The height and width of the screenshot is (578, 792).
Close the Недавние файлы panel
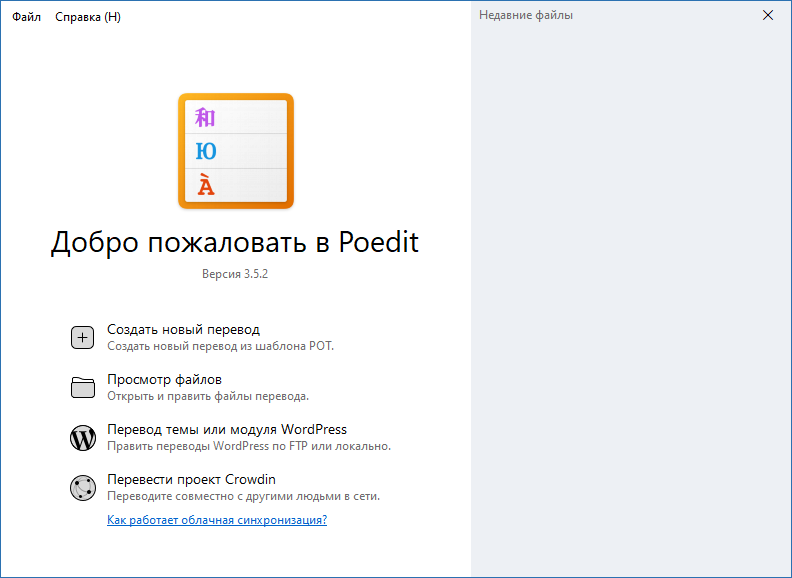coord(768,15)
